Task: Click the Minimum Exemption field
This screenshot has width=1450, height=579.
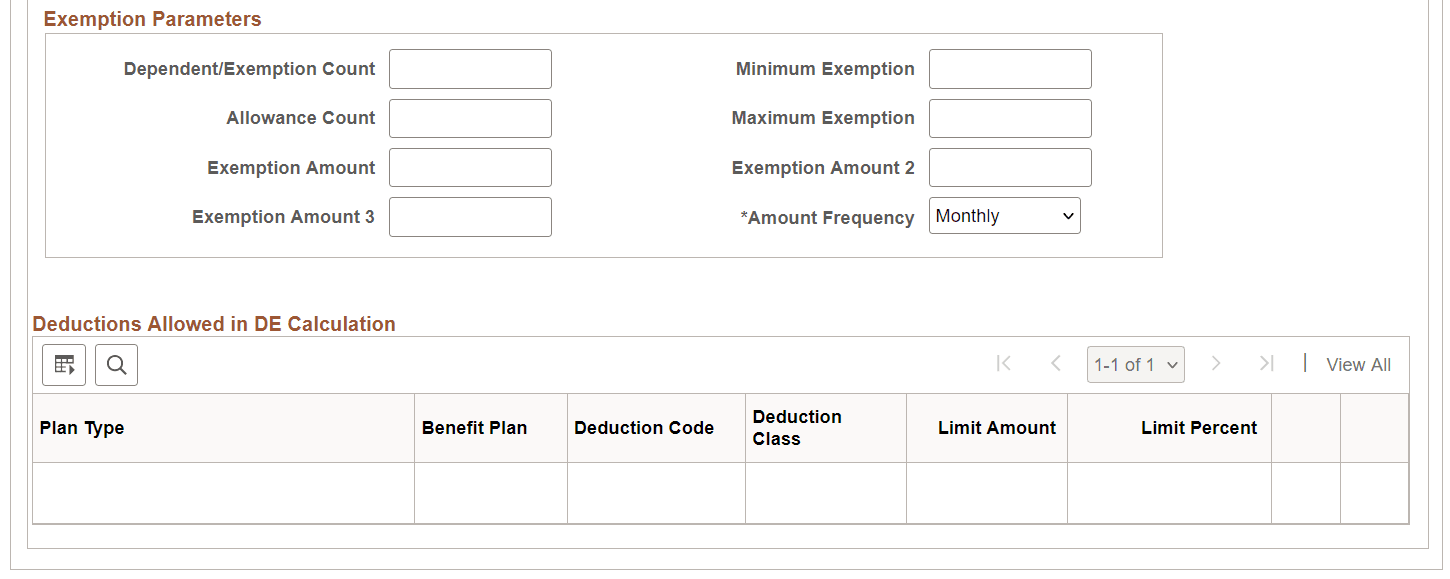Action: pyautogui.click(x=1009, y=68)
